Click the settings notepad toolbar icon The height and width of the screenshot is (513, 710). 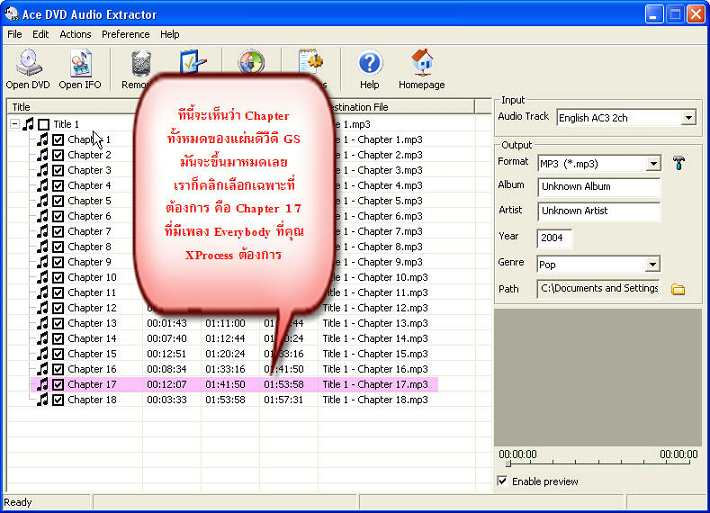[311, 62]
